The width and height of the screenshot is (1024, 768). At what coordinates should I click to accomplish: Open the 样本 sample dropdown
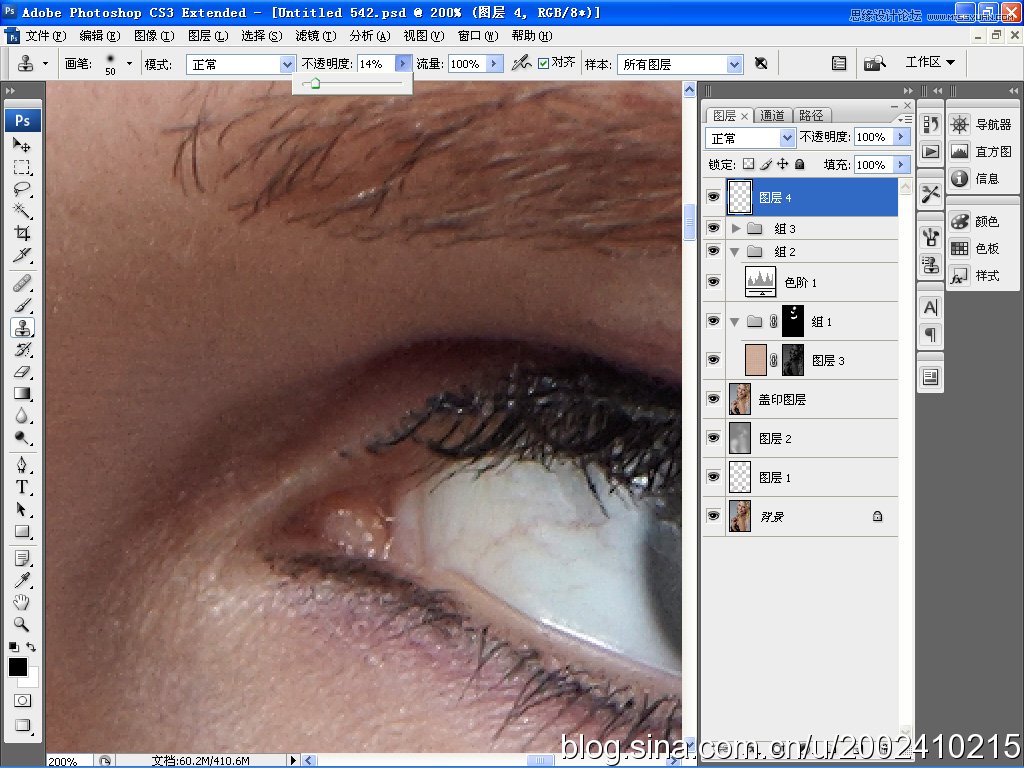click(679, 64)
